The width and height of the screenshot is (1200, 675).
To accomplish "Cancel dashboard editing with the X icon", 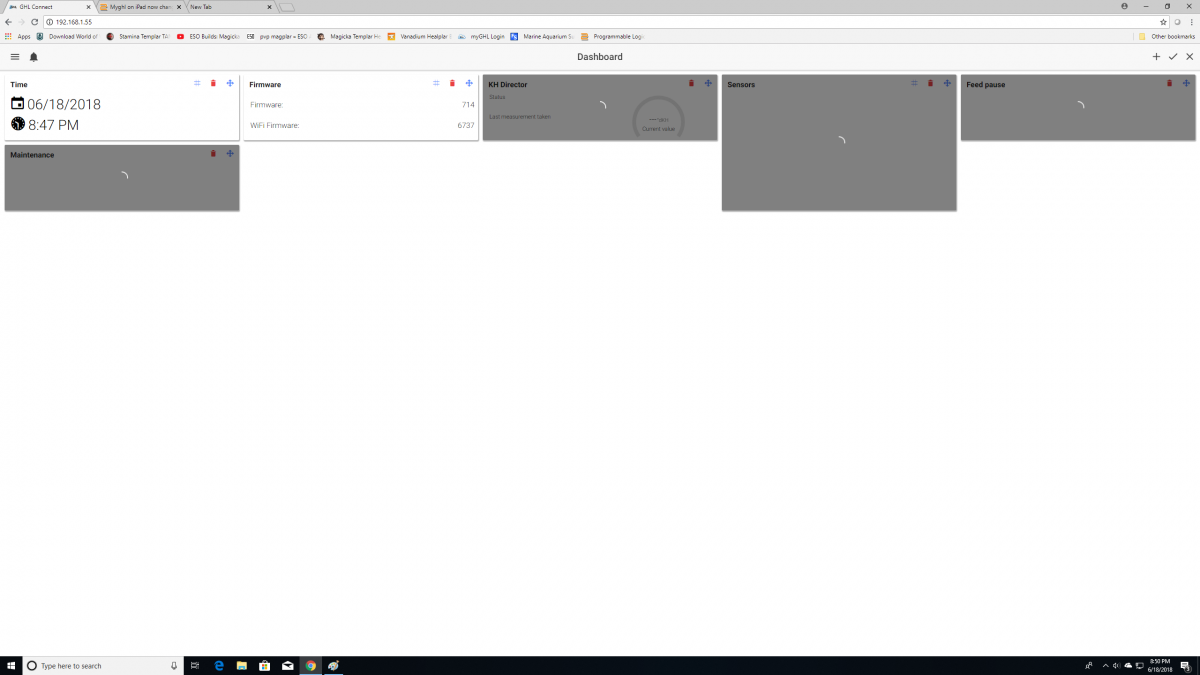I will pos(1189,57).
